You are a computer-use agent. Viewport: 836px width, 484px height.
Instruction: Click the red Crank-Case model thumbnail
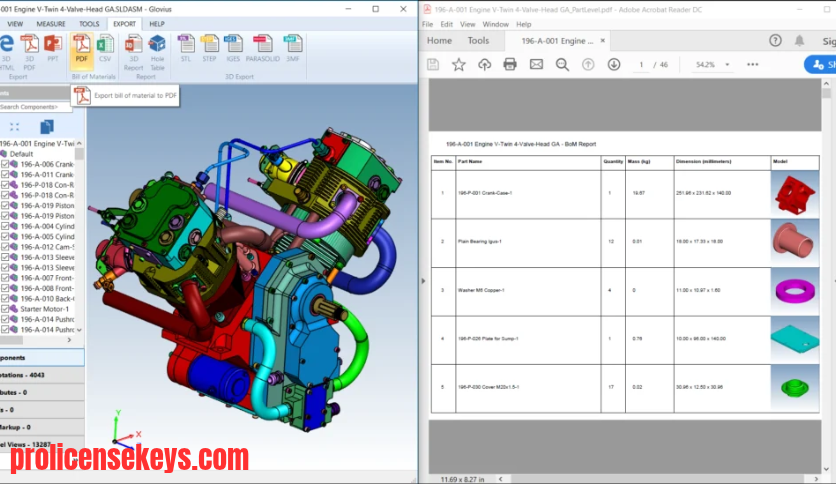[x=795, y=194]
